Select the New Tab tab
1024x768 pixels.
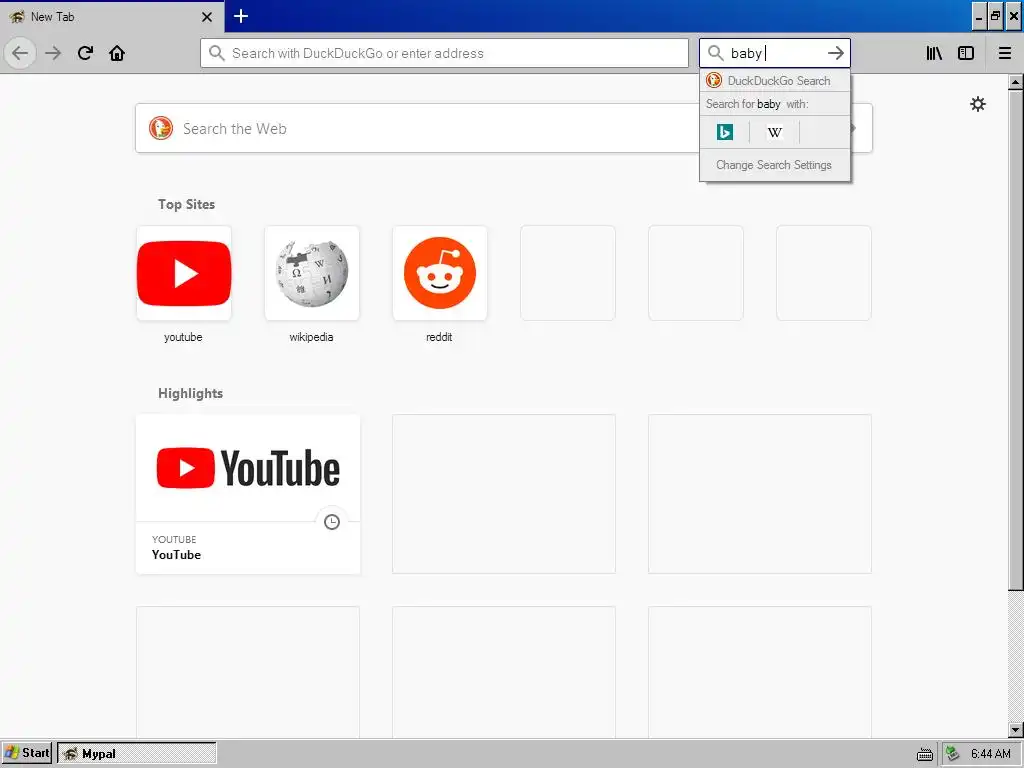point(112,16)
